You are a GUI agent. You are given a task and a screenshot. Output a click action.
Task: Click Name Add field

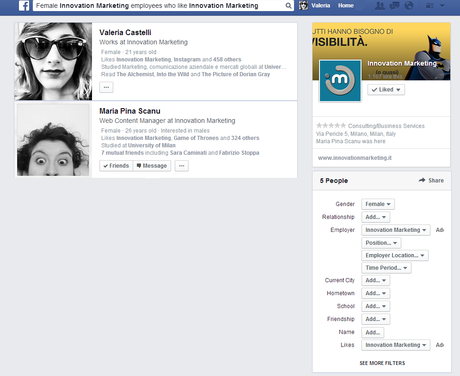click(373, 332)
